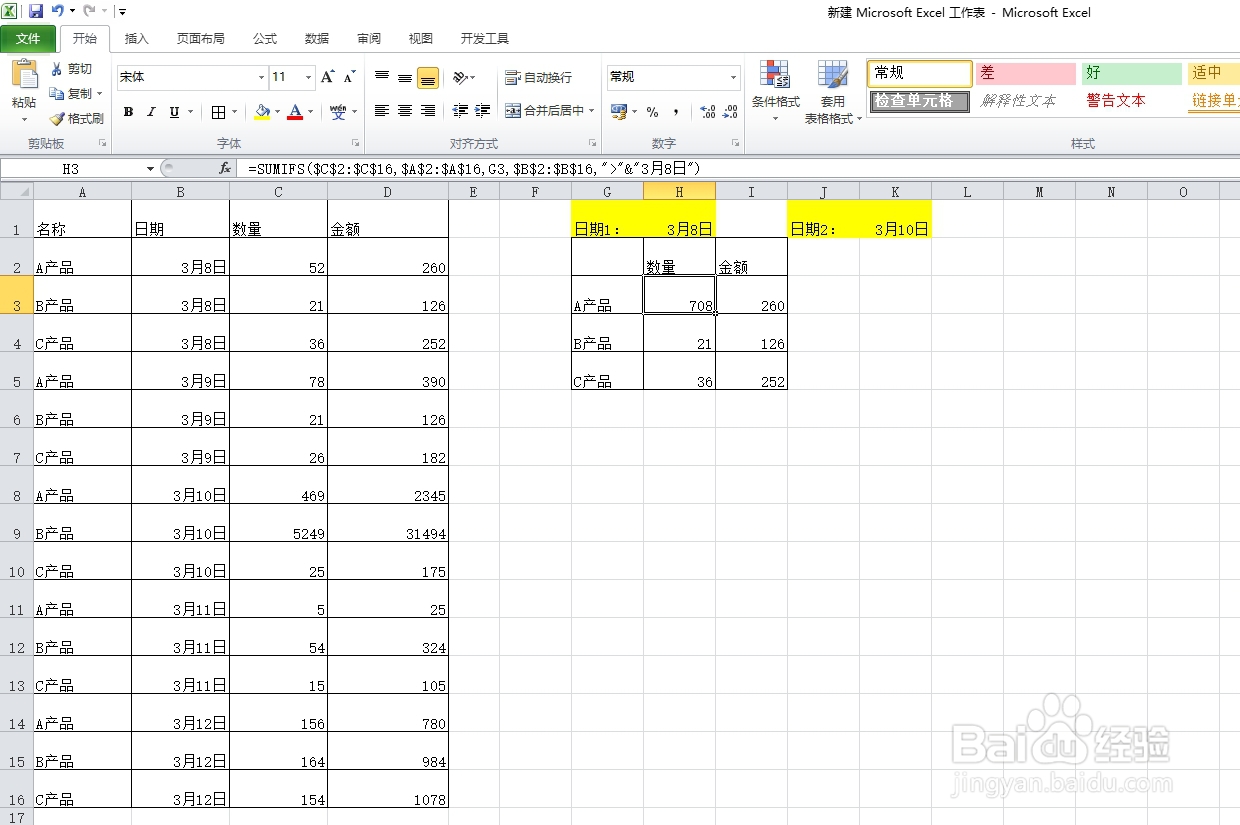Select cell K1 containing 3月10日
The image size is (1240, 825).
(896, 219)
